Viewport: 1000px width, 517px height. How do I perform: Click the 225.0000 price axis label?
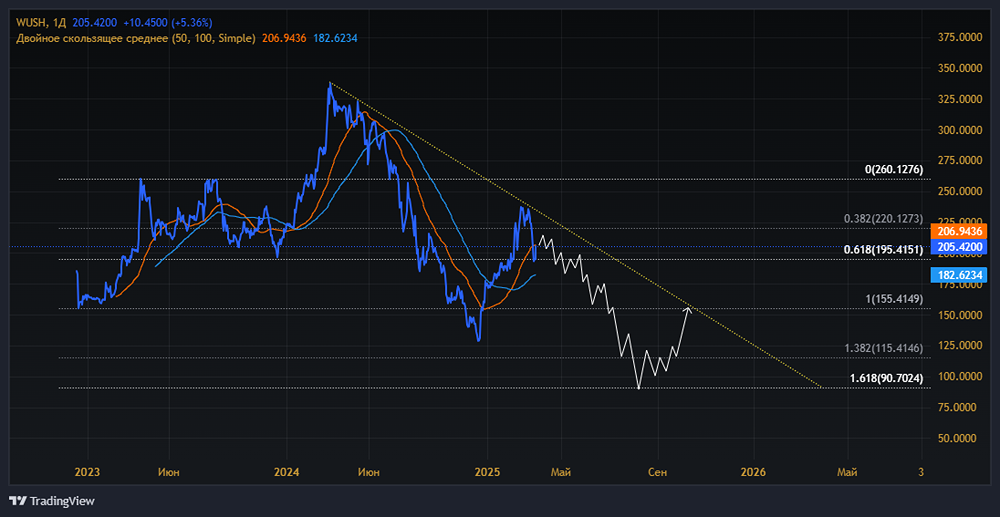pyautogui.click(x=960, y=222)
